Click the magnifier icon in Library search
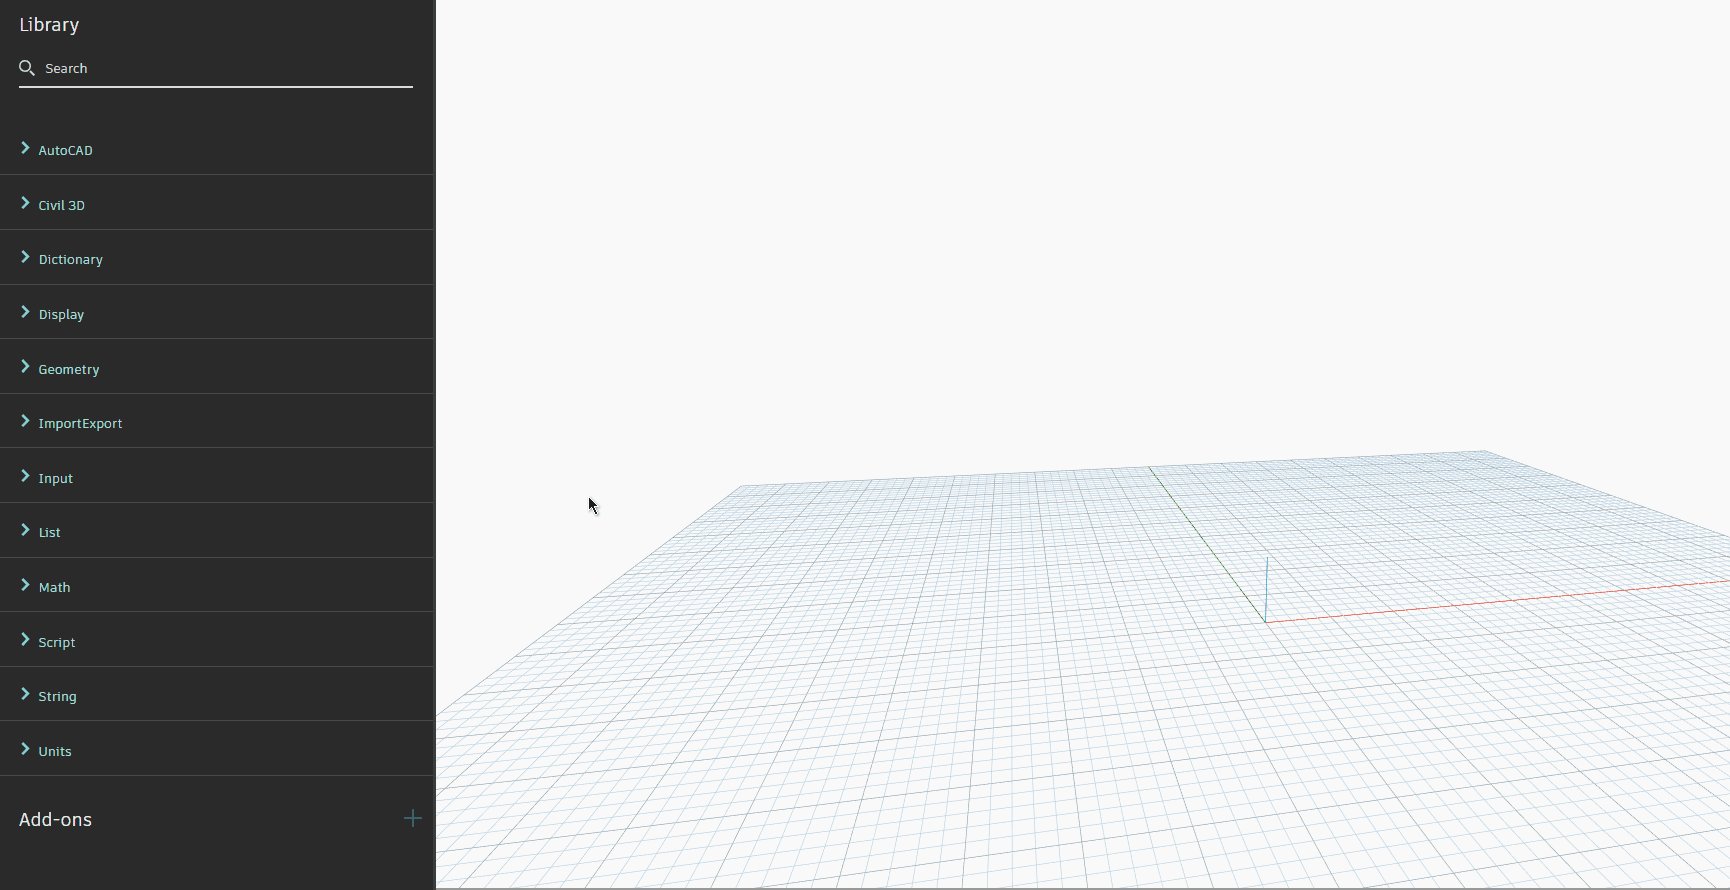 27,68
